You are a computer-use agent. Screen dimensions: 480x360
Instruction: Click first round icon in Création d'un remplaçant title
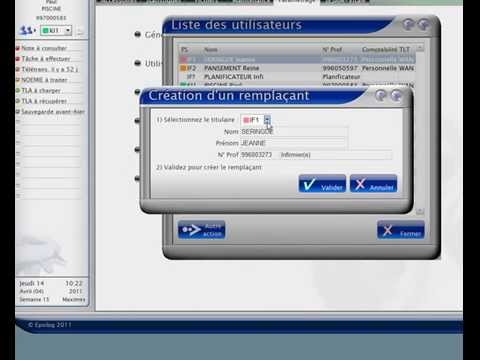(381, 96)
